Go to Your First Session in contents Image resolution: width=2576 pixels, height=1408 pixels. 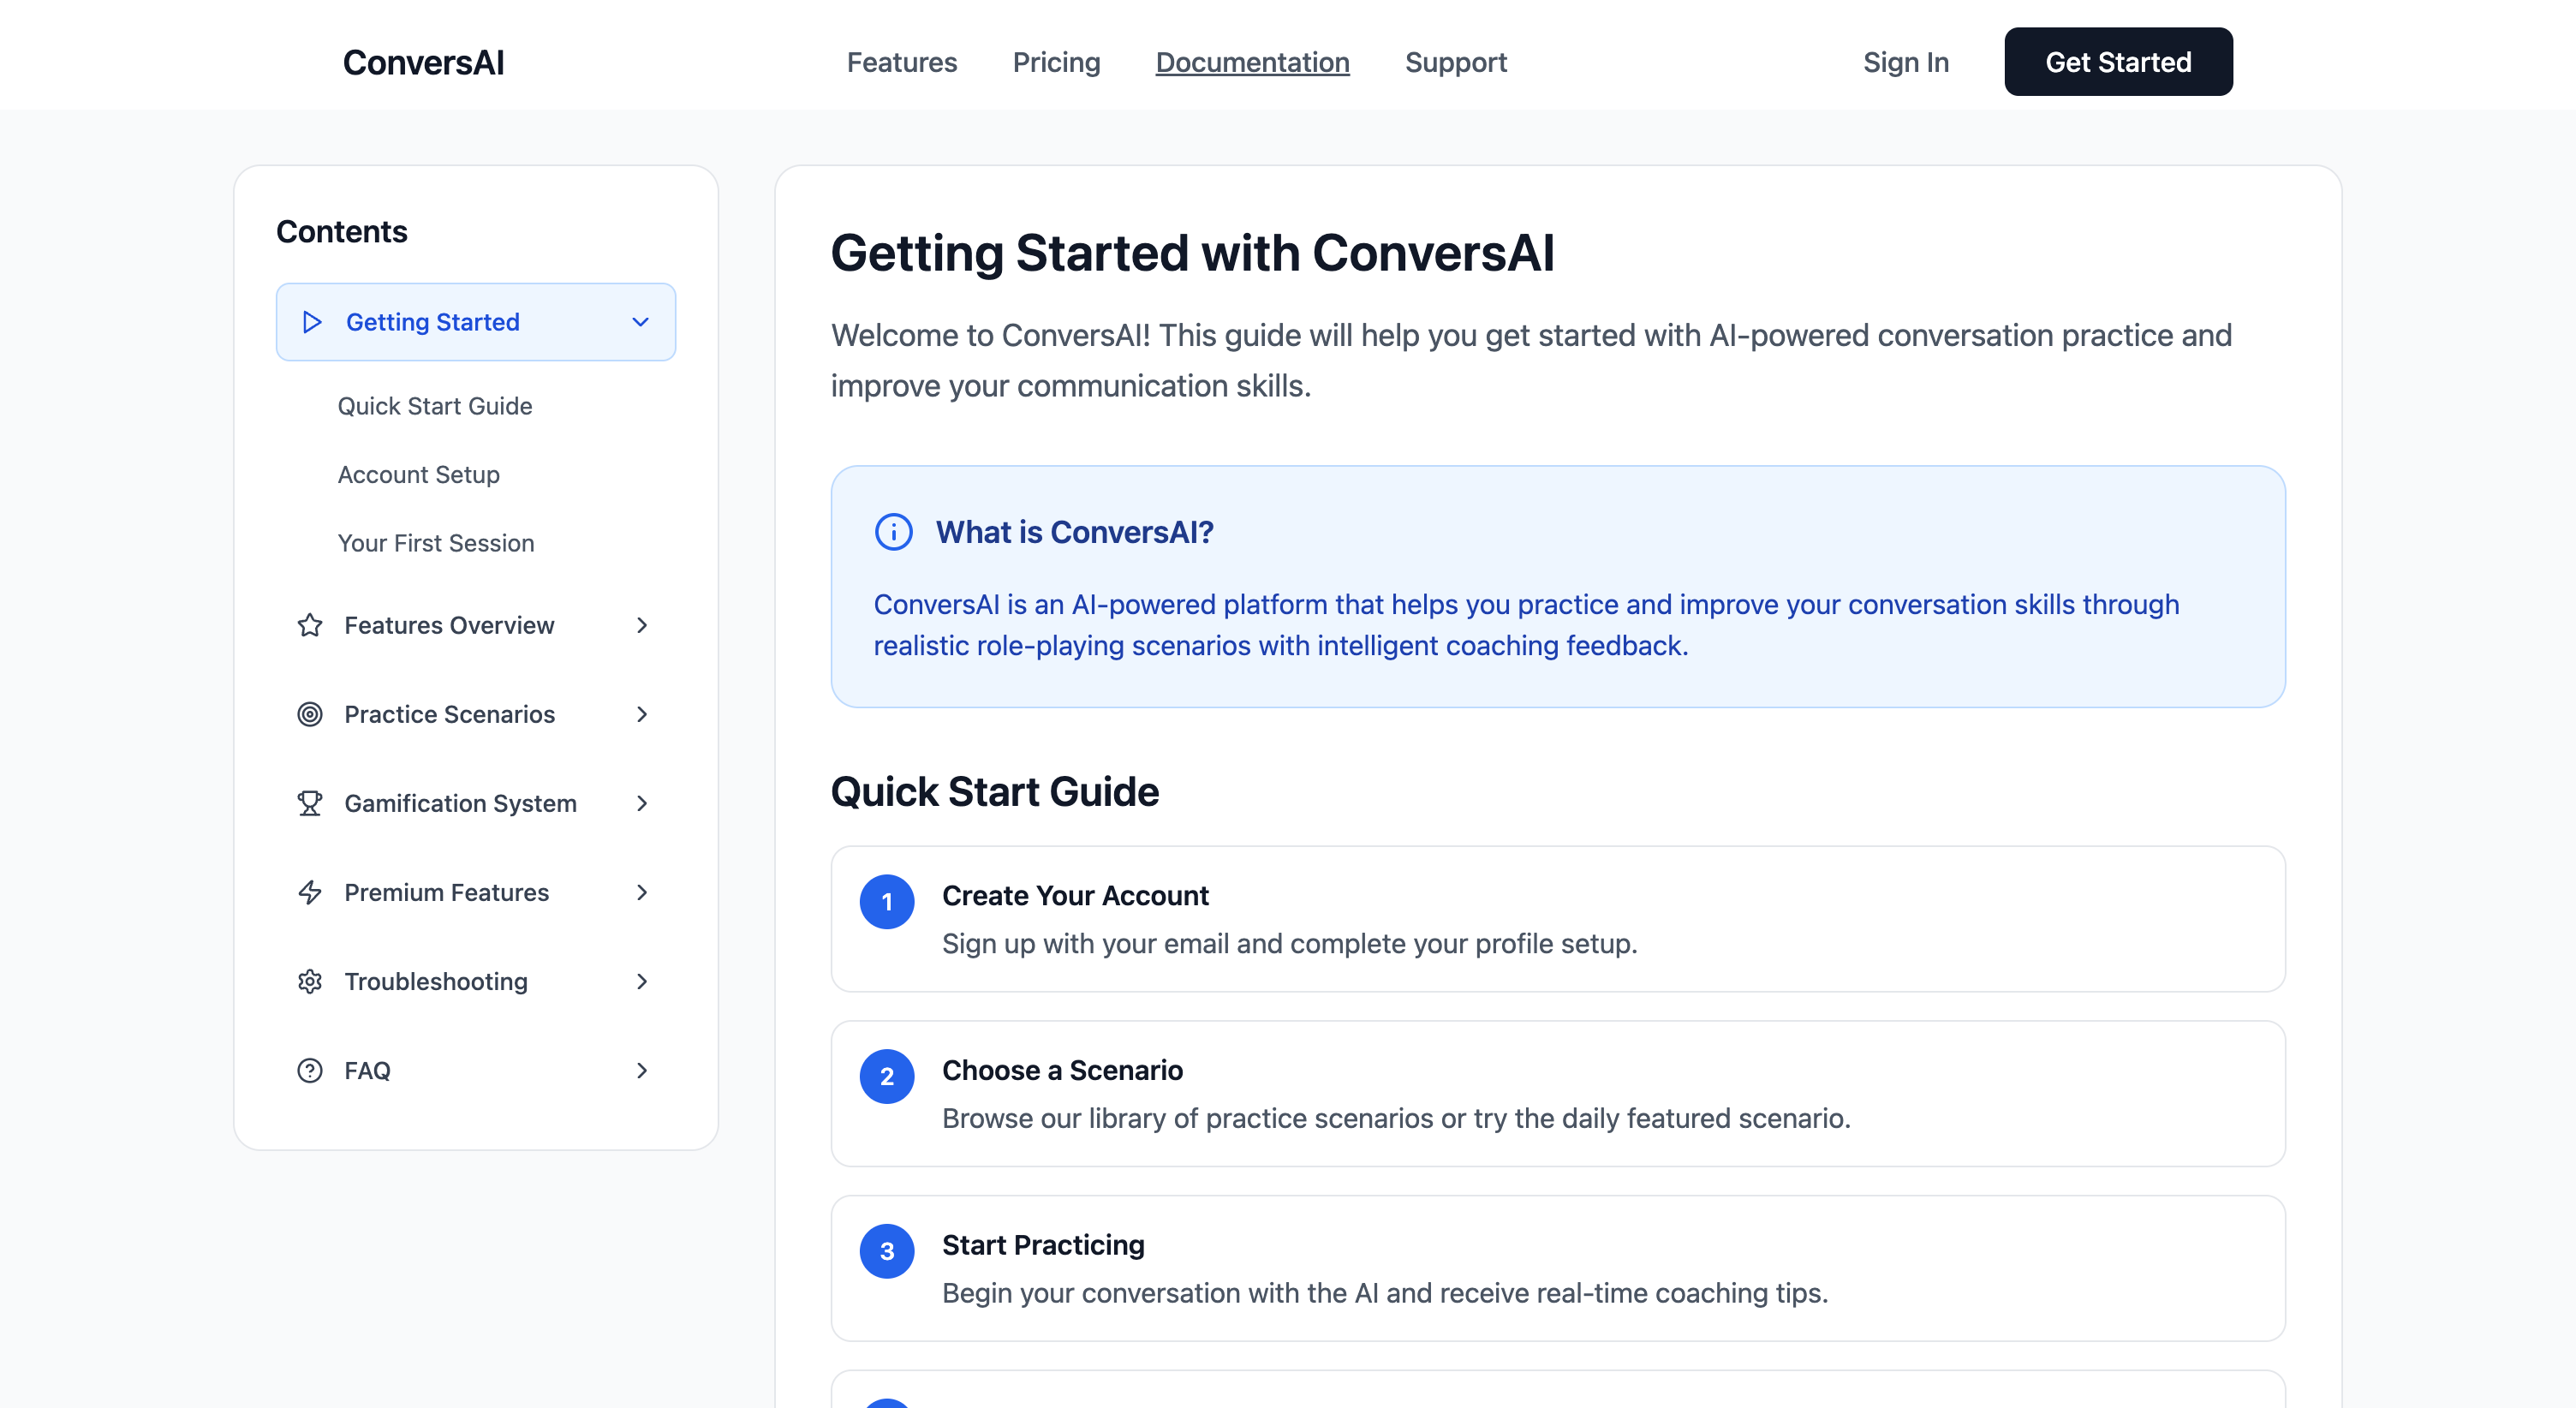436,543
